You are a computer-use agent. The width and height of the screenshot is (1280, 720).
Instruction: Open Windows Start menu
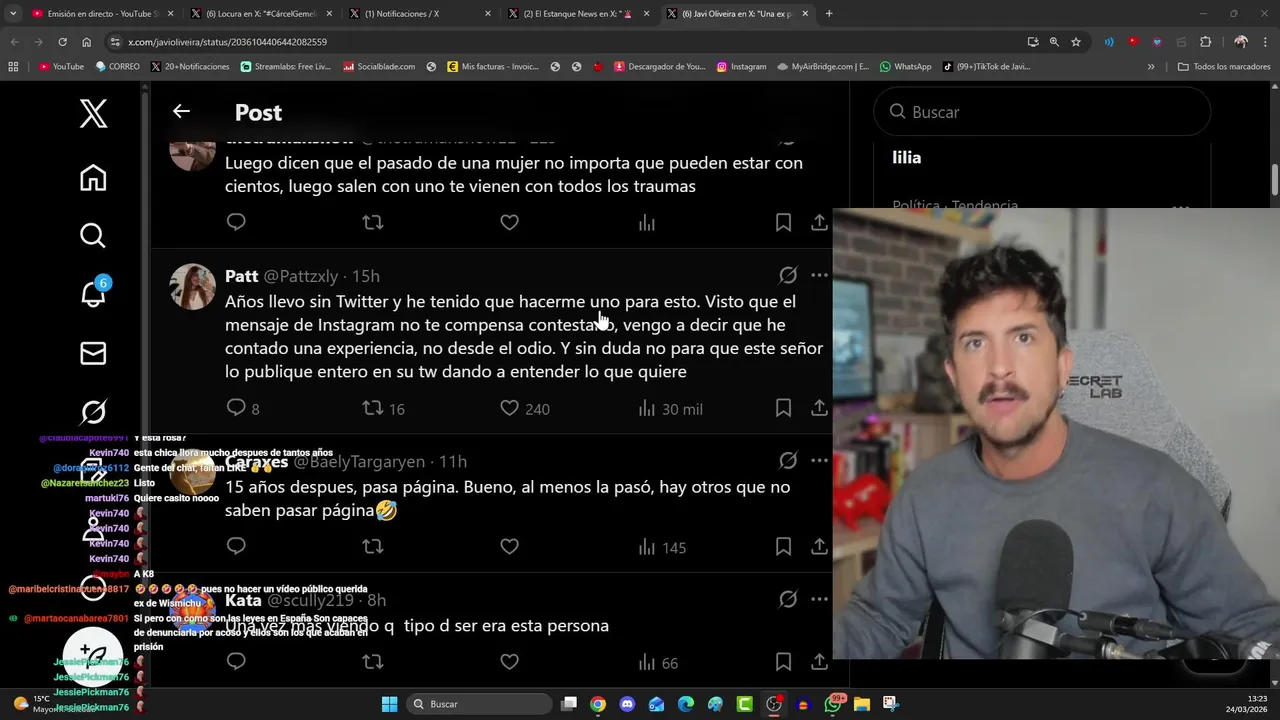390,704
